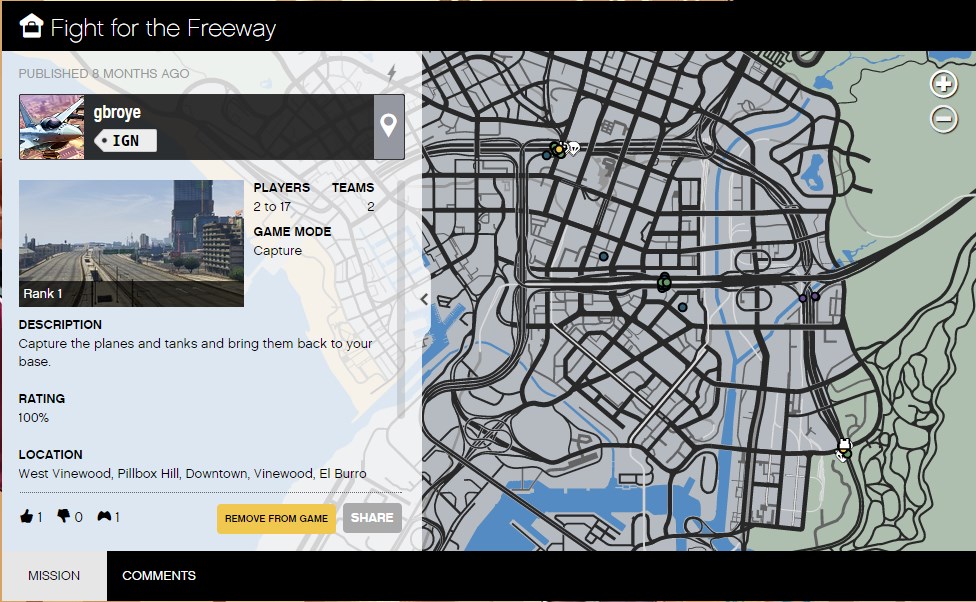Viewport: 976px width, 602px height.
Task: Click the "Rank 1" label on the preview
Action: tap(42, 294)
